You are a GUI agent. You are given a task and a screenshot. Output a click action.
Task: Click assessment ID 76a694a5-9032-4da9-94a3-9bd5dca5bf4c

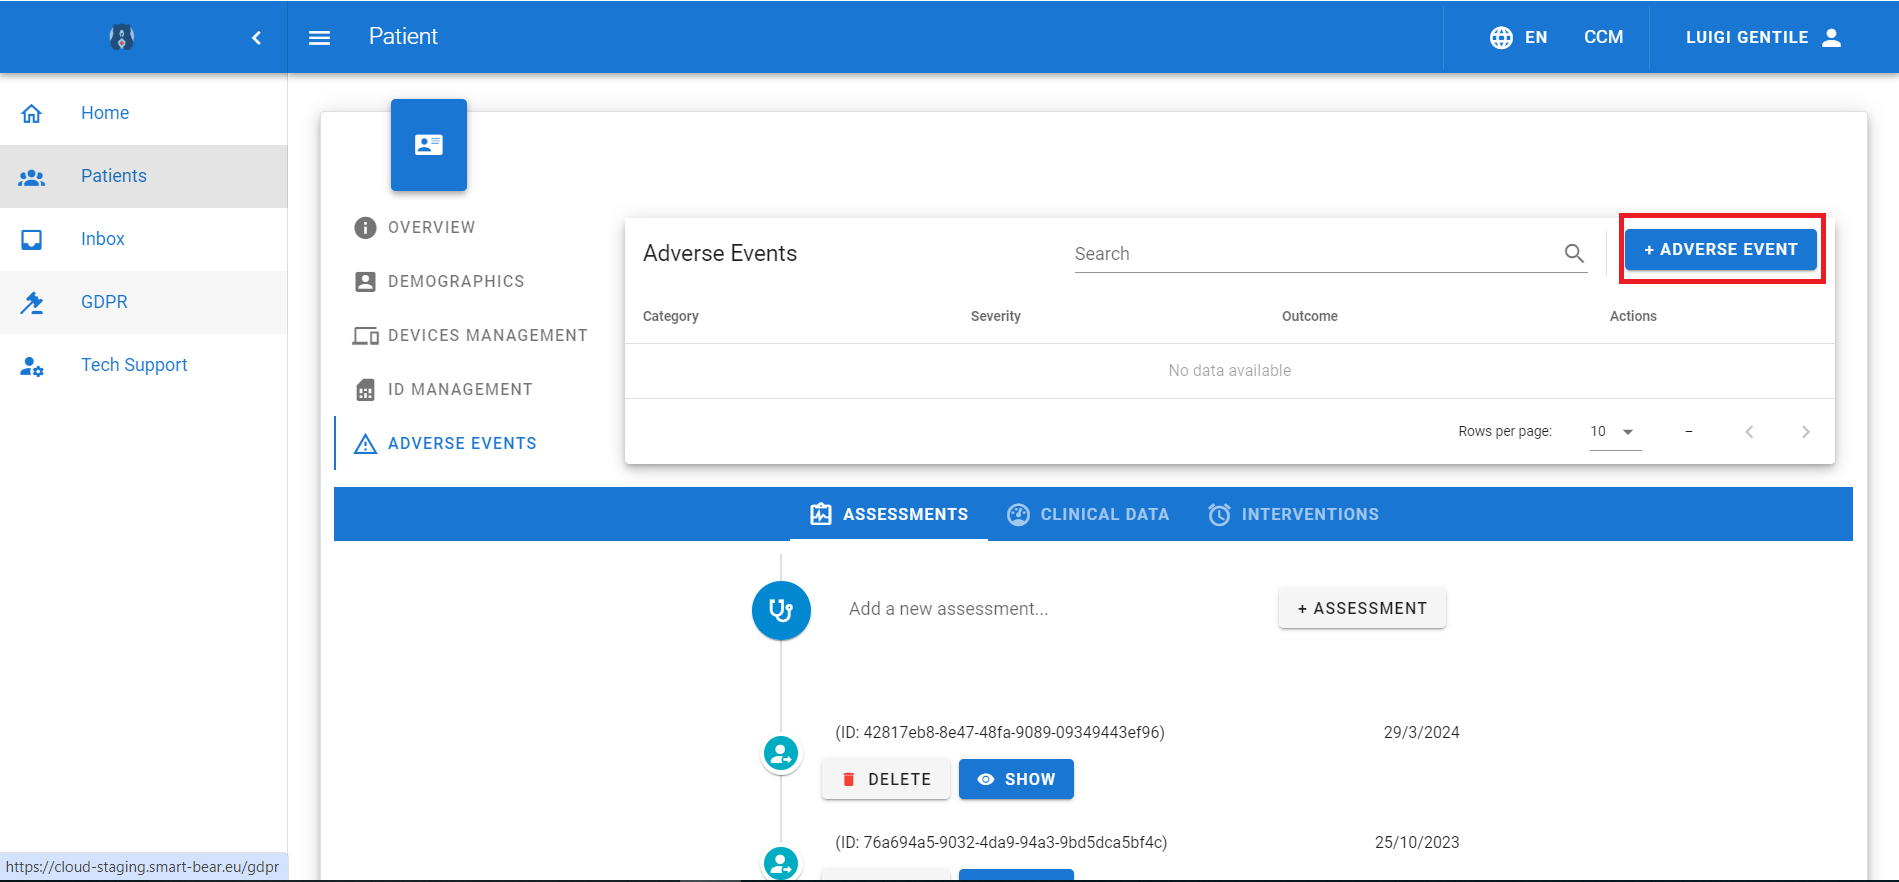(1001, 842)
